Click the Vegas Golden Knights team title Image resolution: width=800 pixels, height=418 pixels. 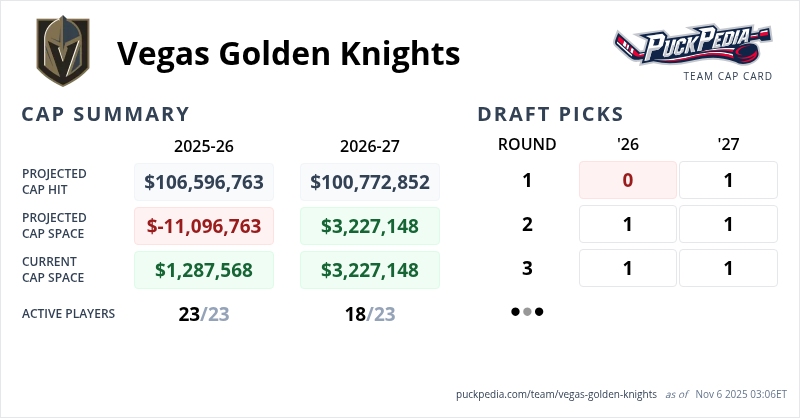[x=290, y=52]
